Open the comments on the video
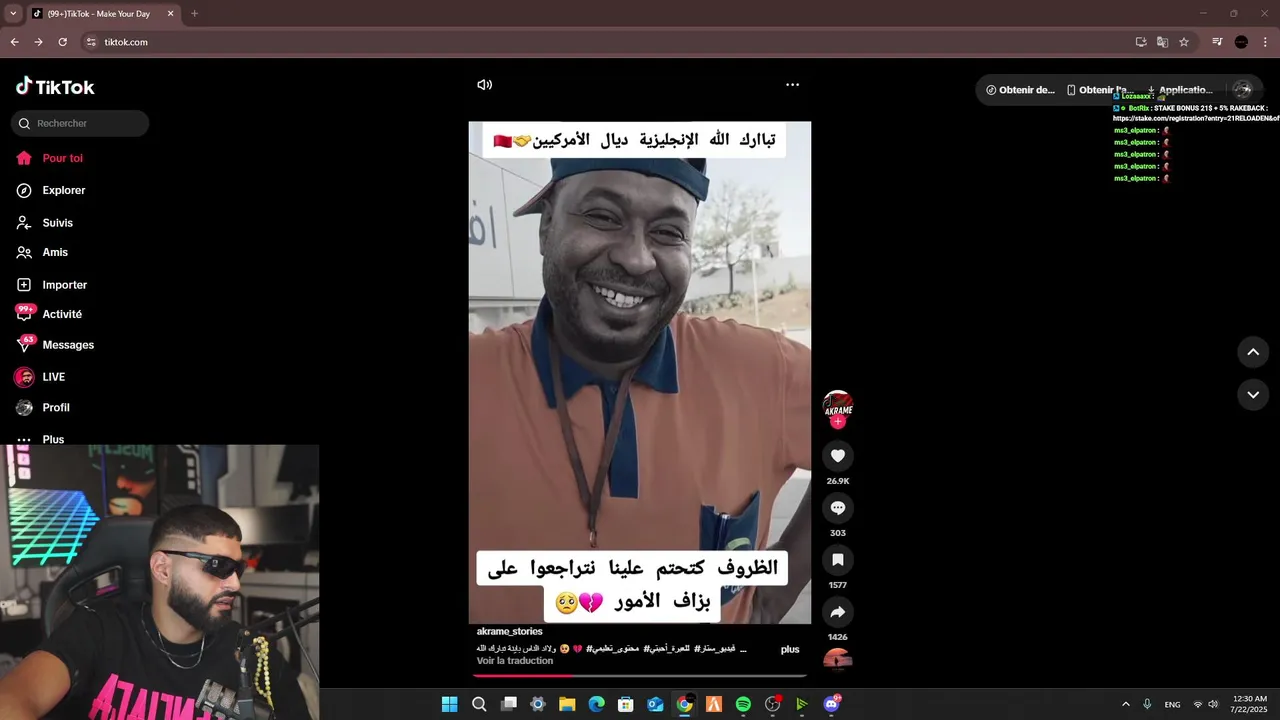 click(x=838, y=508)
